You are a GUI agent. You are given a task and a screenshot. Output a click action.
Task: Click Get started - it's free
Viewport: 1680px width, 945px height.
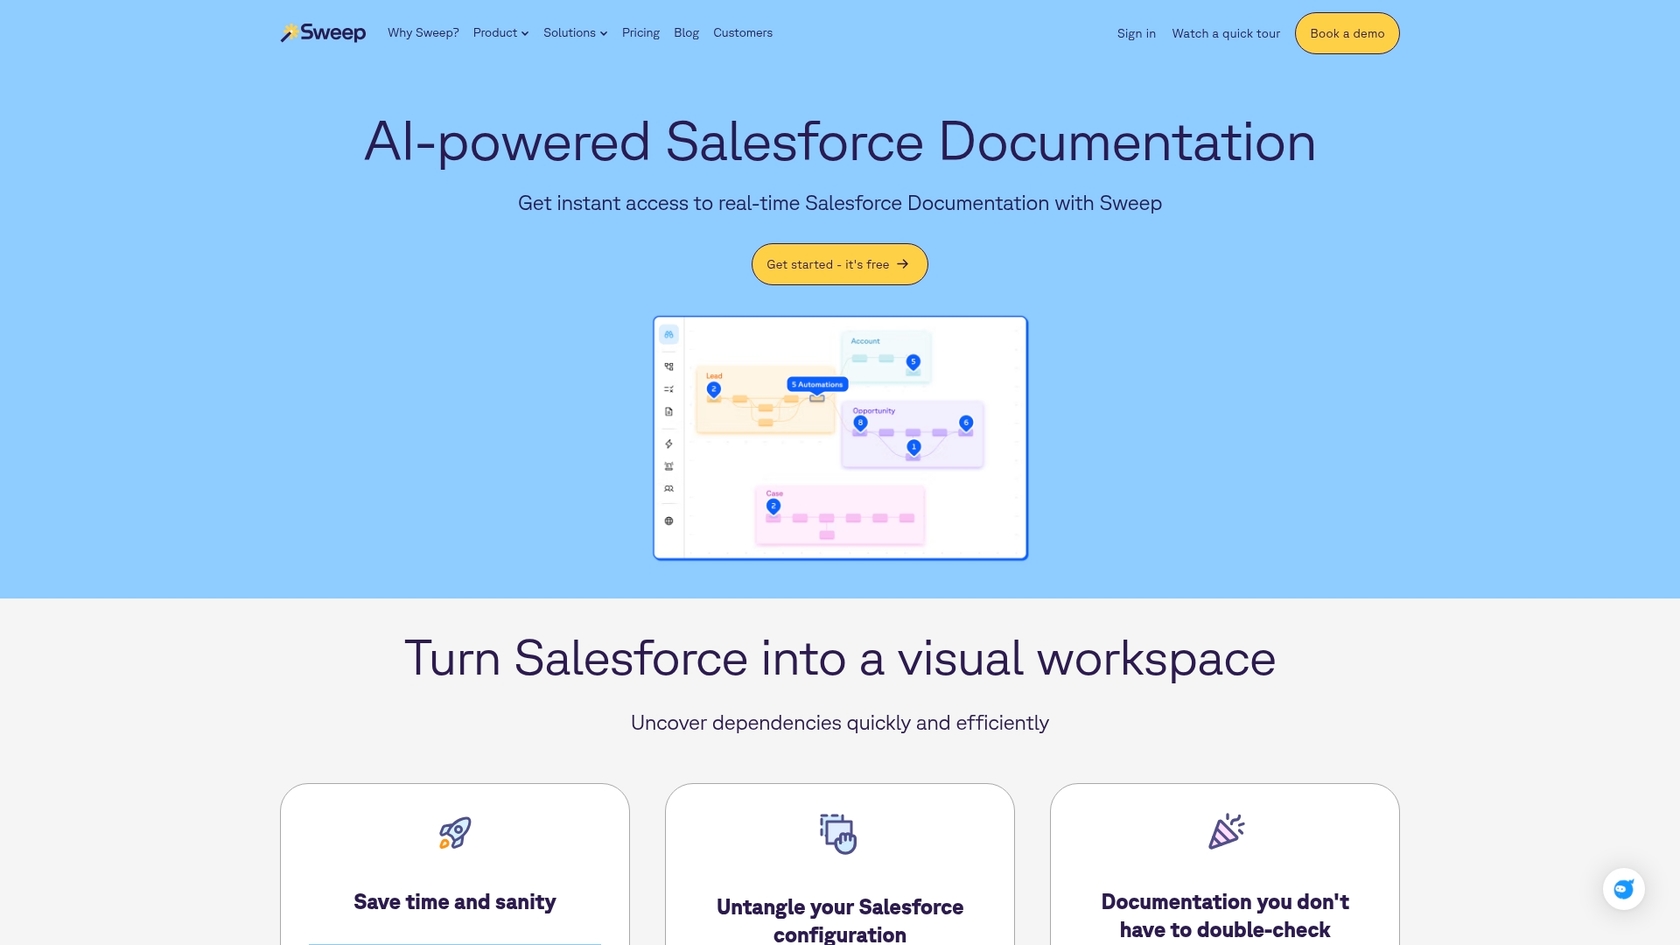tap(839, 264)
